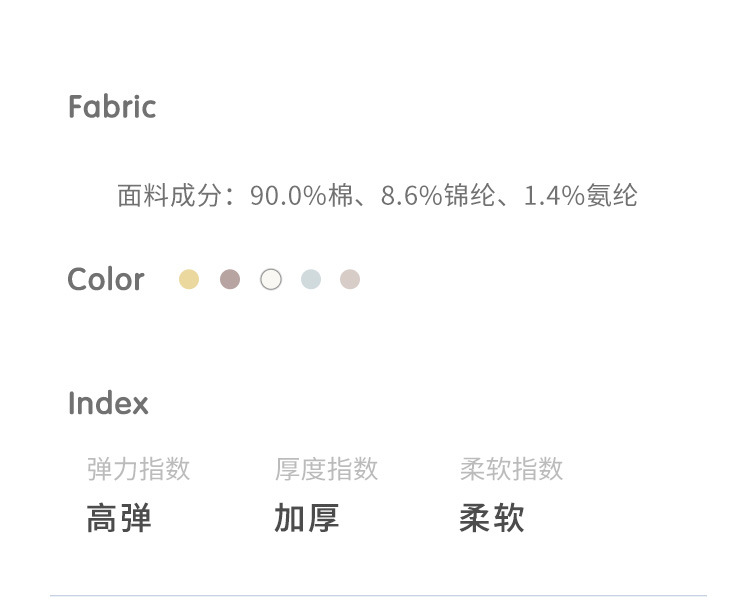
Task: Click the Color section label
Action: (x=106, y=280)
